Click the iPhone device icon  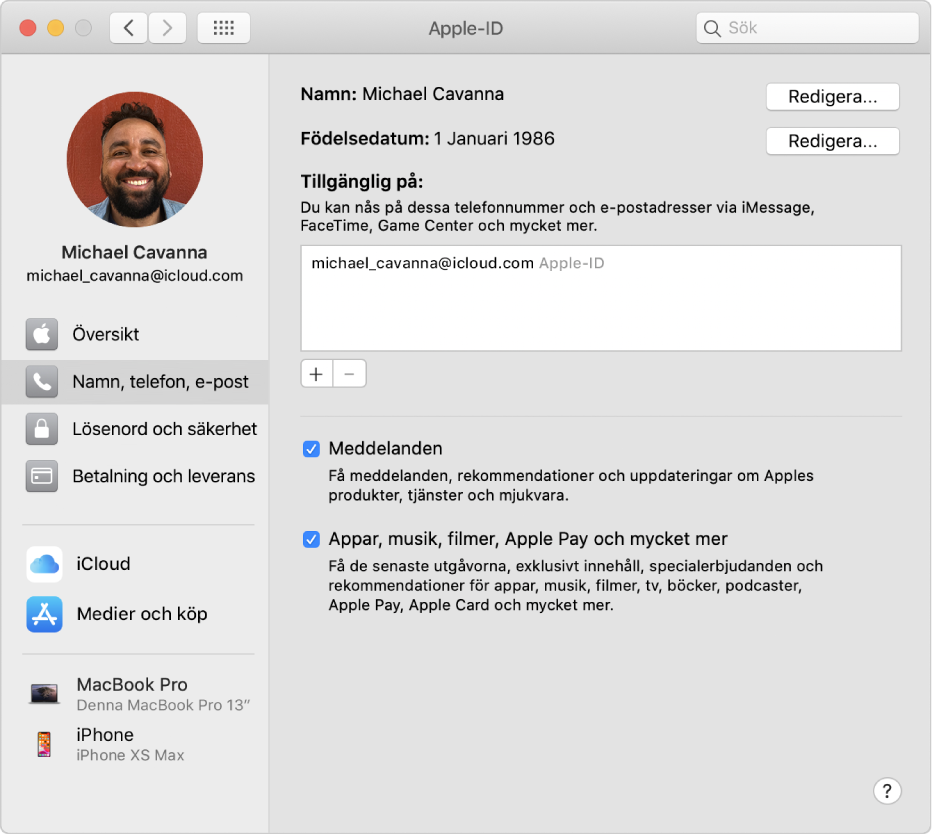point(44,744)
